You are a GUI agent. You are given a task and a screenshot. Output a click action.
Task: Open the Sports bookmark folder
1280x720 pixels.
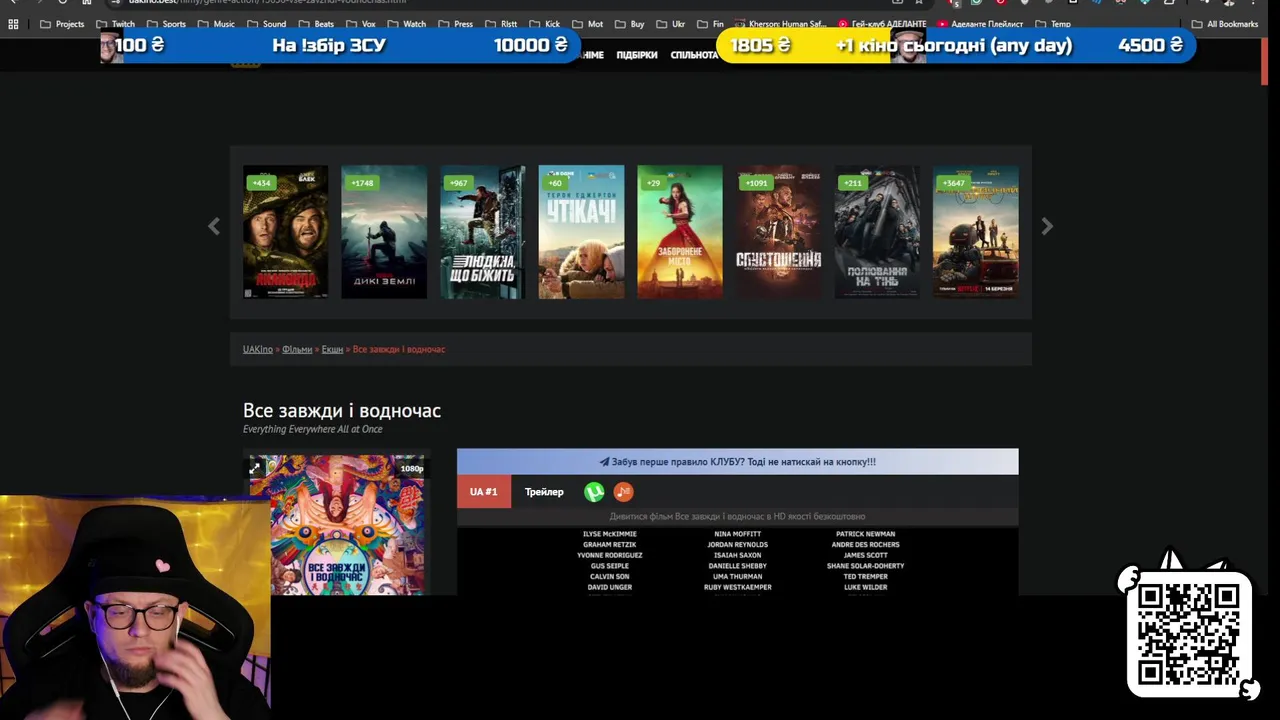(167, 24)
